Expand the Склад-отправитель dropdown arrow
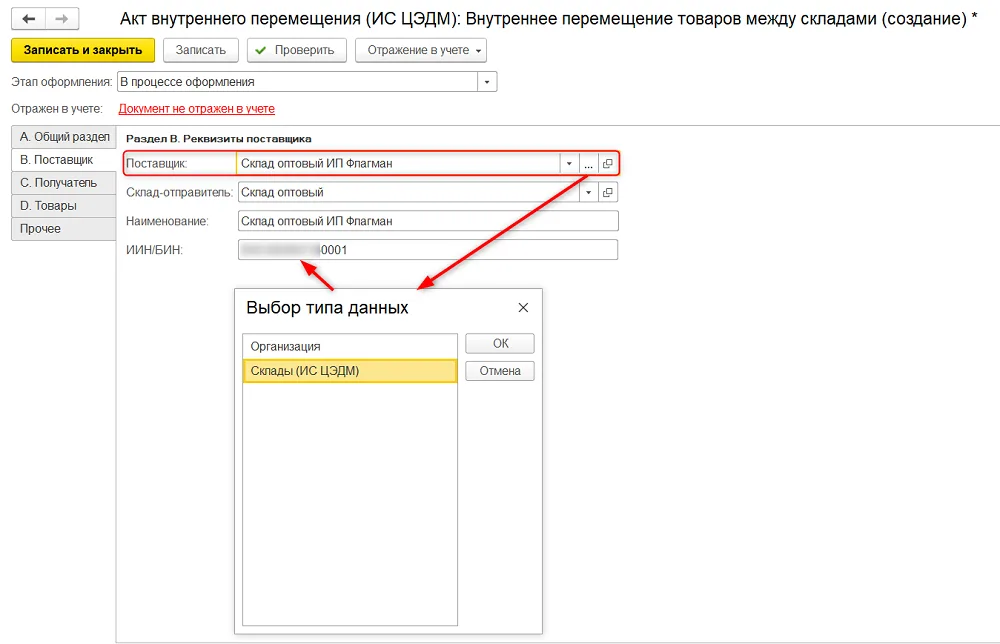The height and width of the screenshot is (644, 1000). pos(588,193)
